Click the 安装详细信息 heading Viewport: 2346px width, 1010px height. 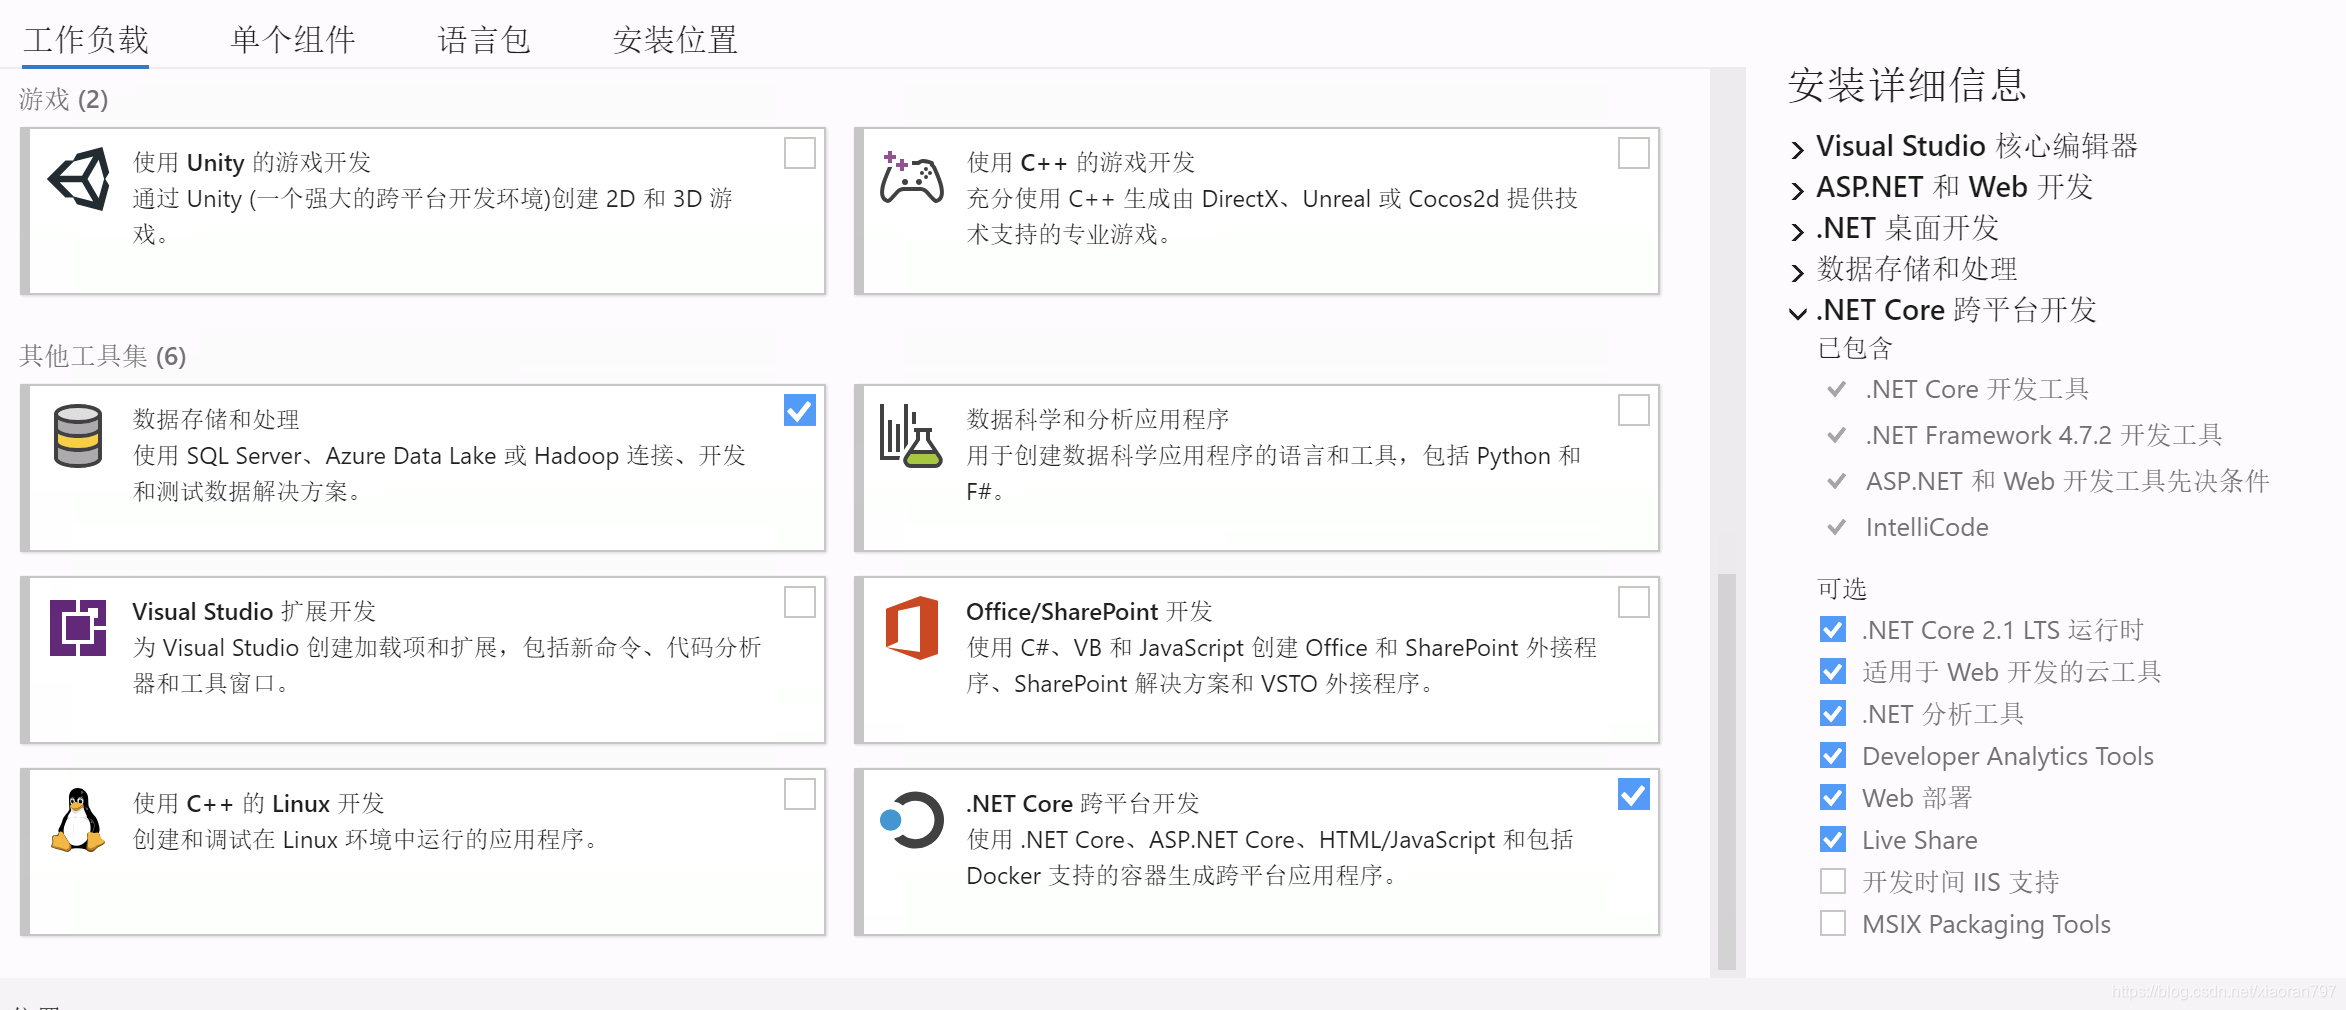click(x=1908, y=85)
